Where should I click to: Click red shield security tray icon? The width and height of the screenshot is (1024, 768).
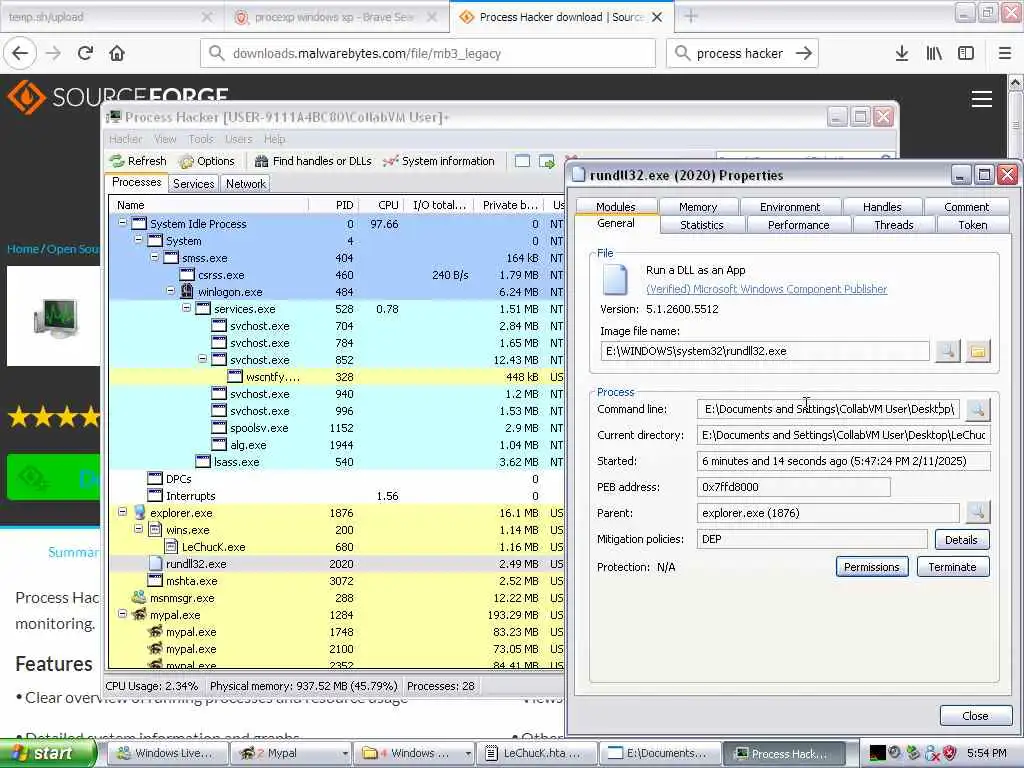(950, 753)
